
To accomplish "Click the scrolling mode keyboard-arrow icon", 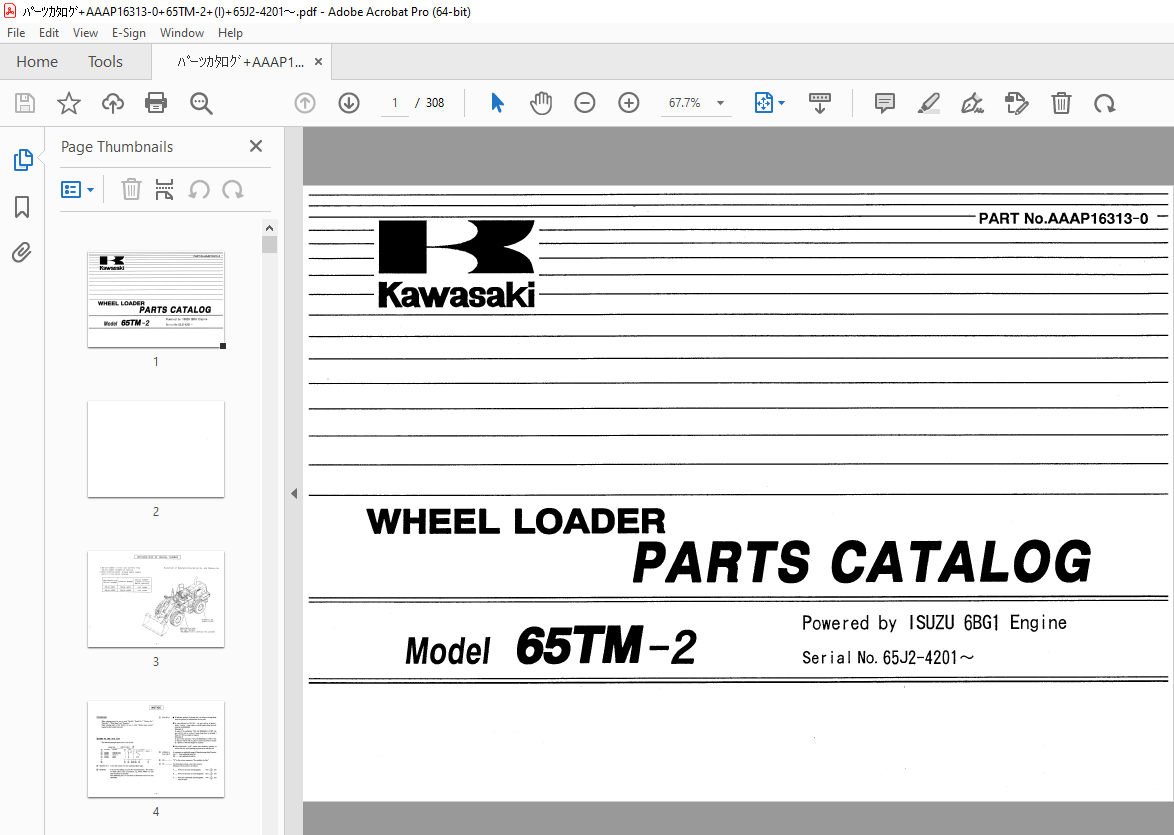I will tap(820, 103).
